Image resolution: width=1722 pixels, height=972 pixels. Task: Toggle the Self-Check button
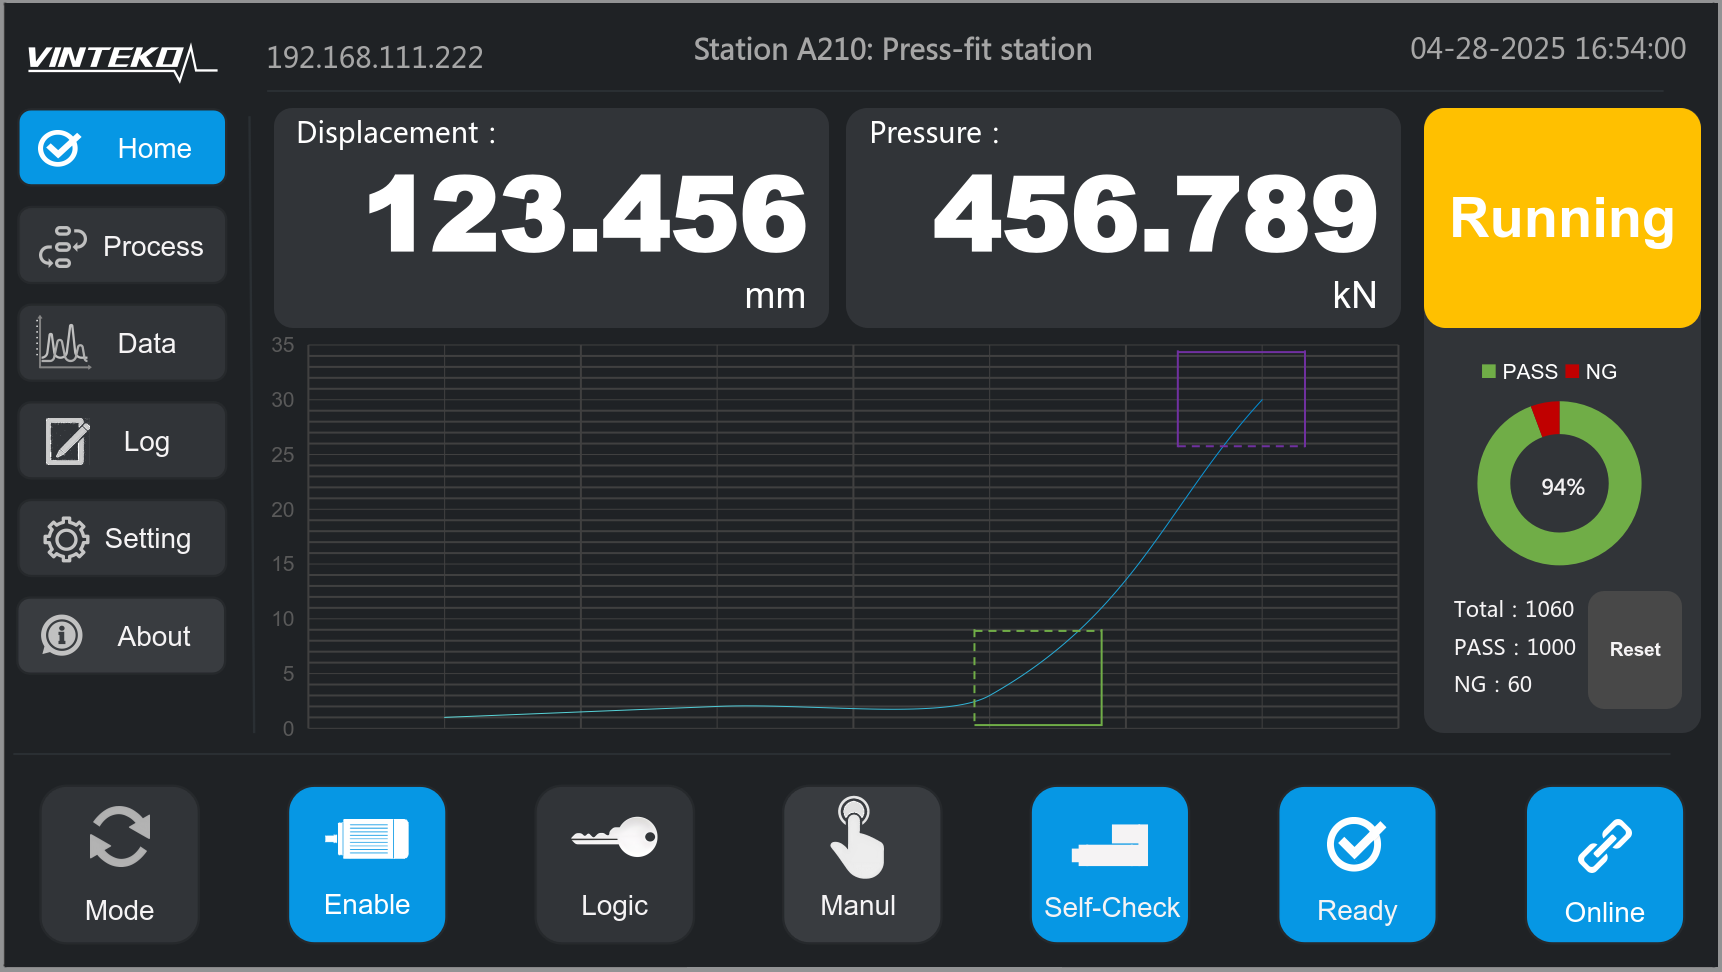(x=1110, y=864)
